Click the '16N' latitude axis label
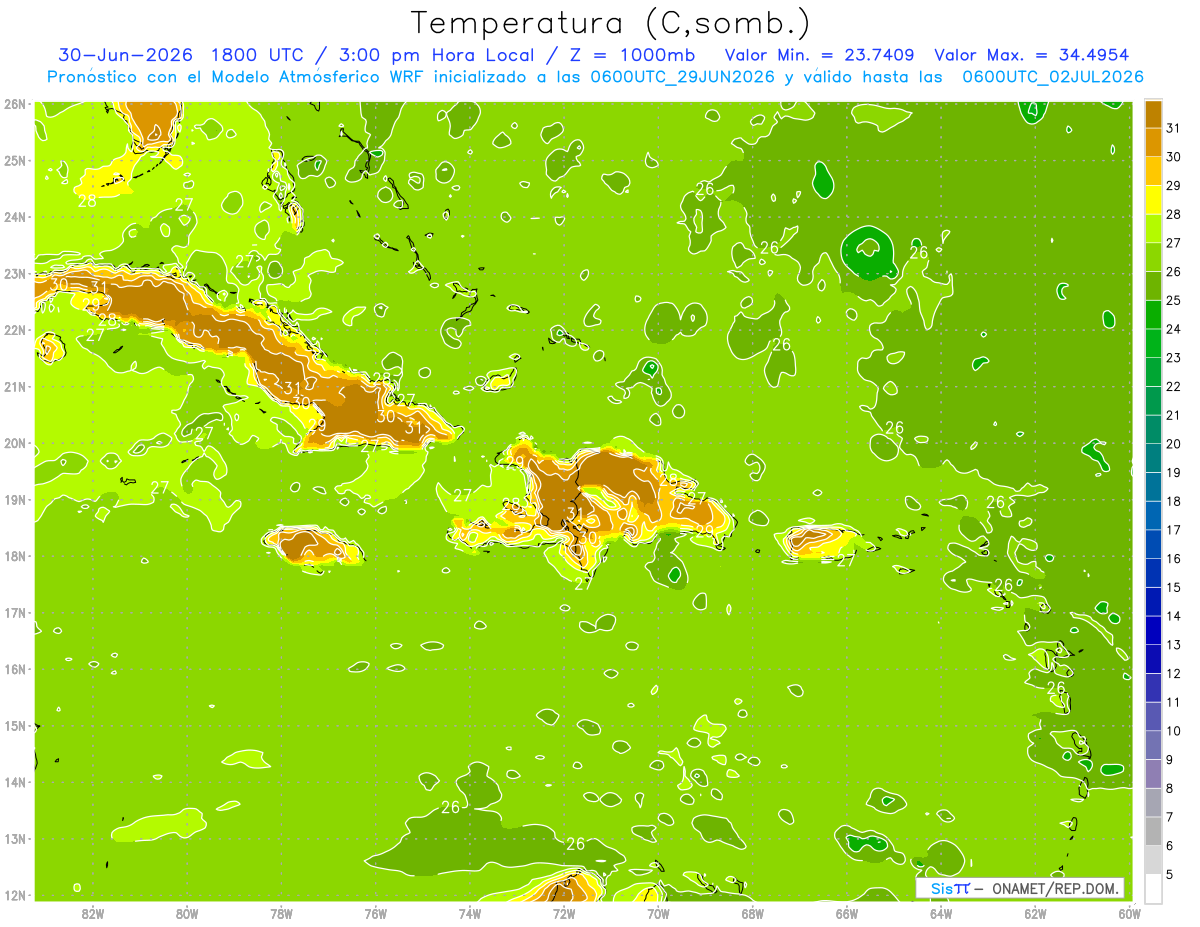 click(x=15, y=669)
